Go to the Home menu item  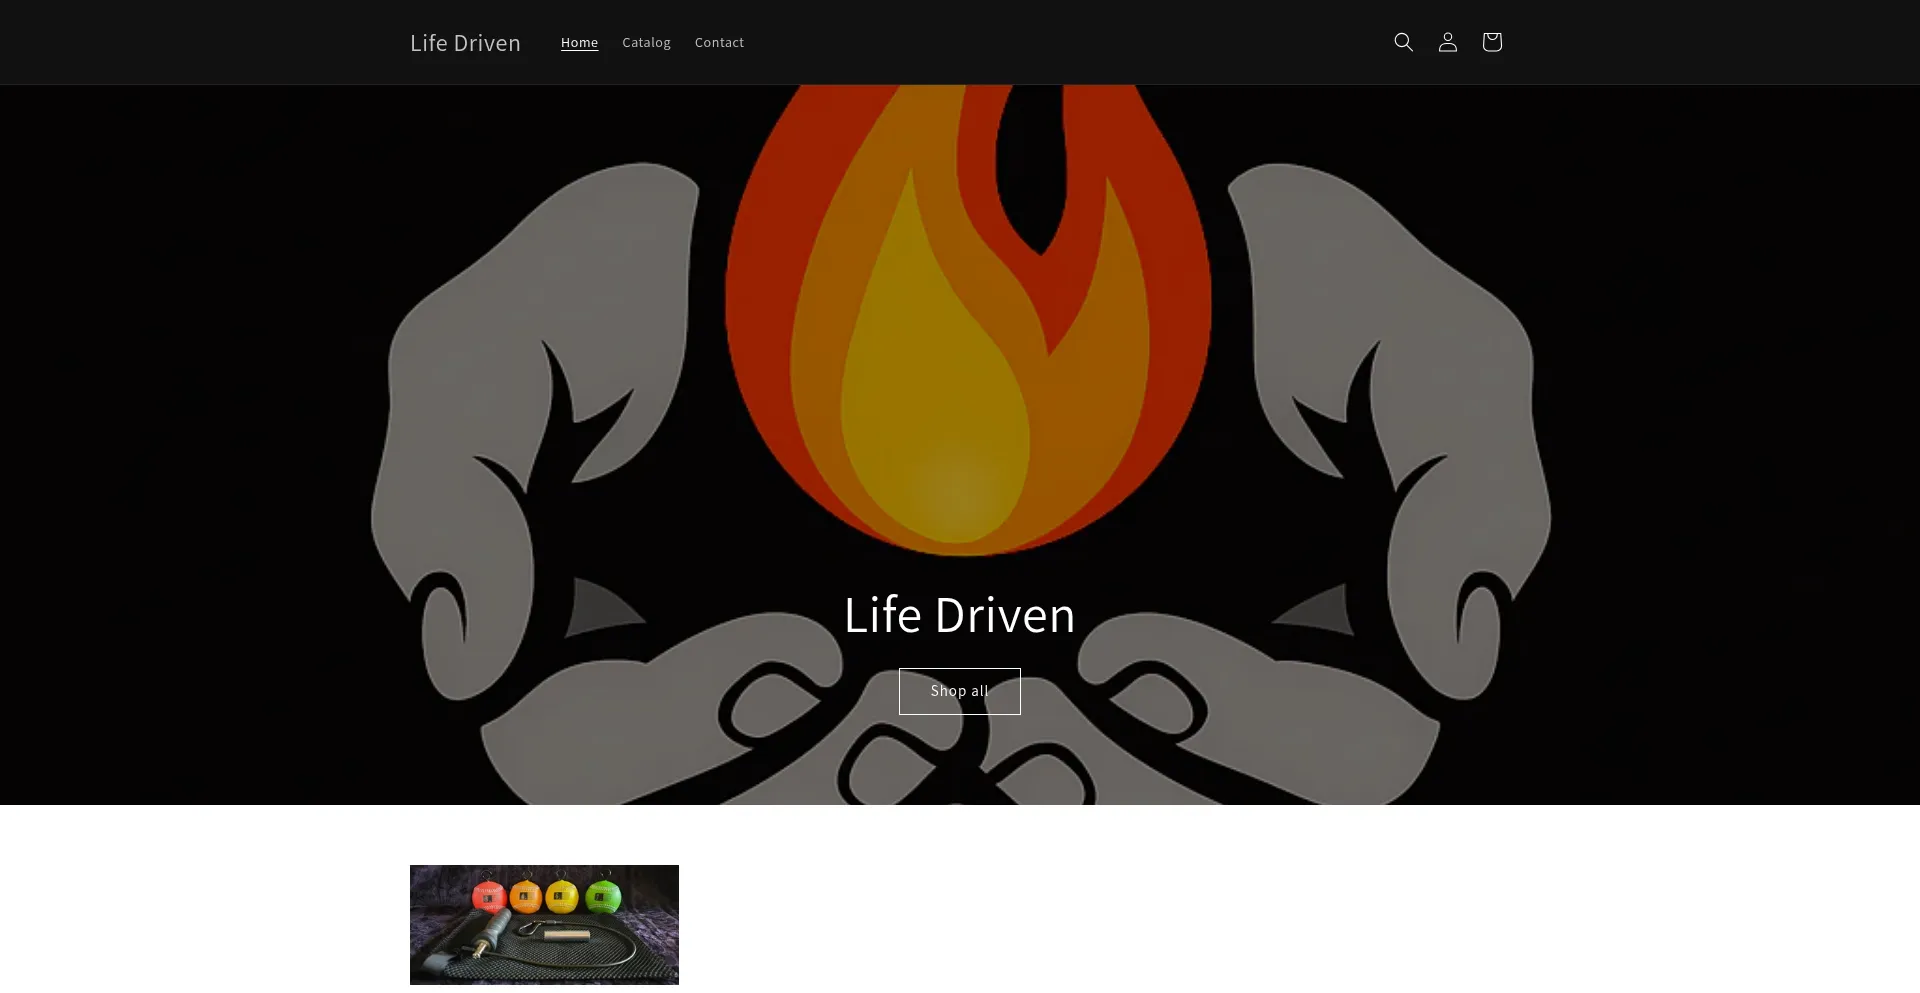tap(579, 42)
